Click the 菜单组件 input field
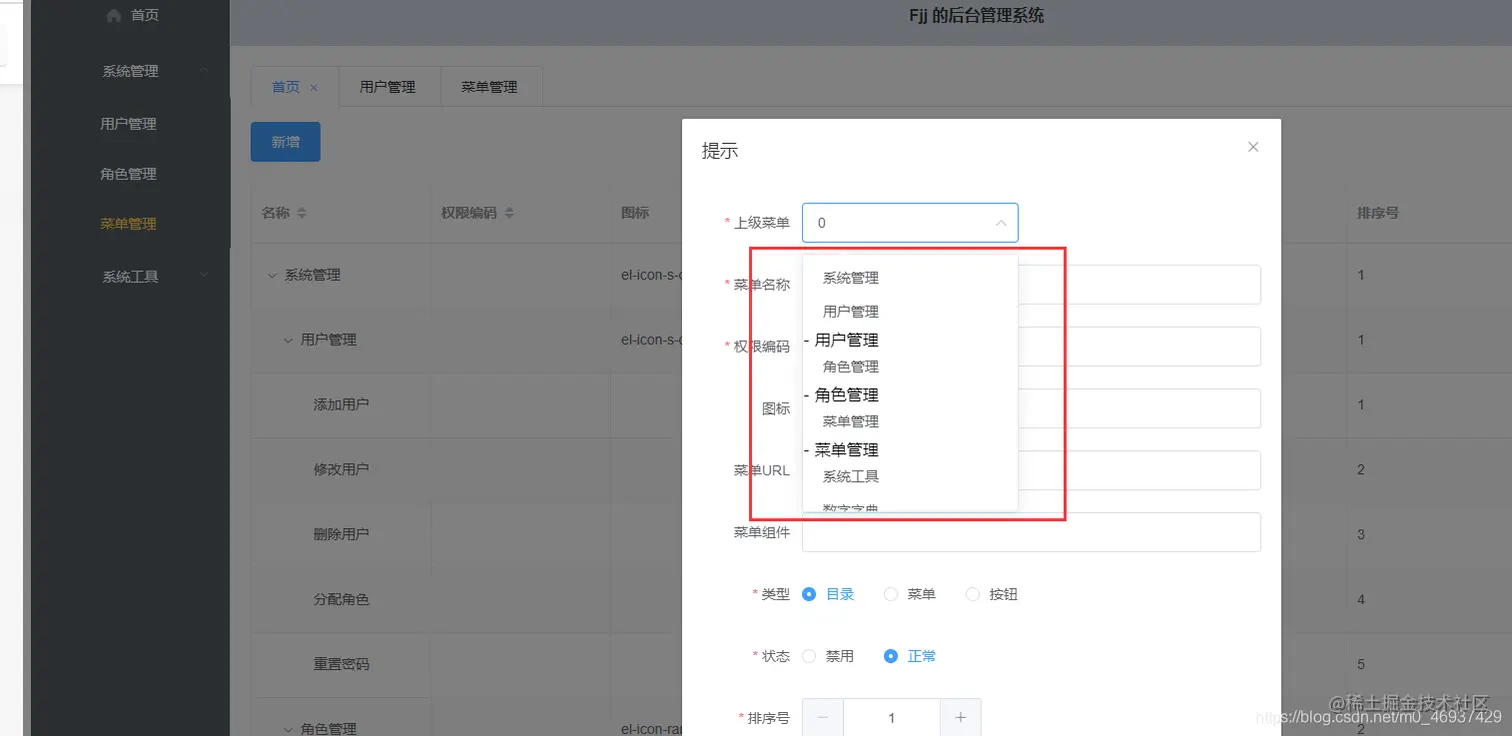Viewport: 1512px width, 736px height. [x=1030, y=532]
